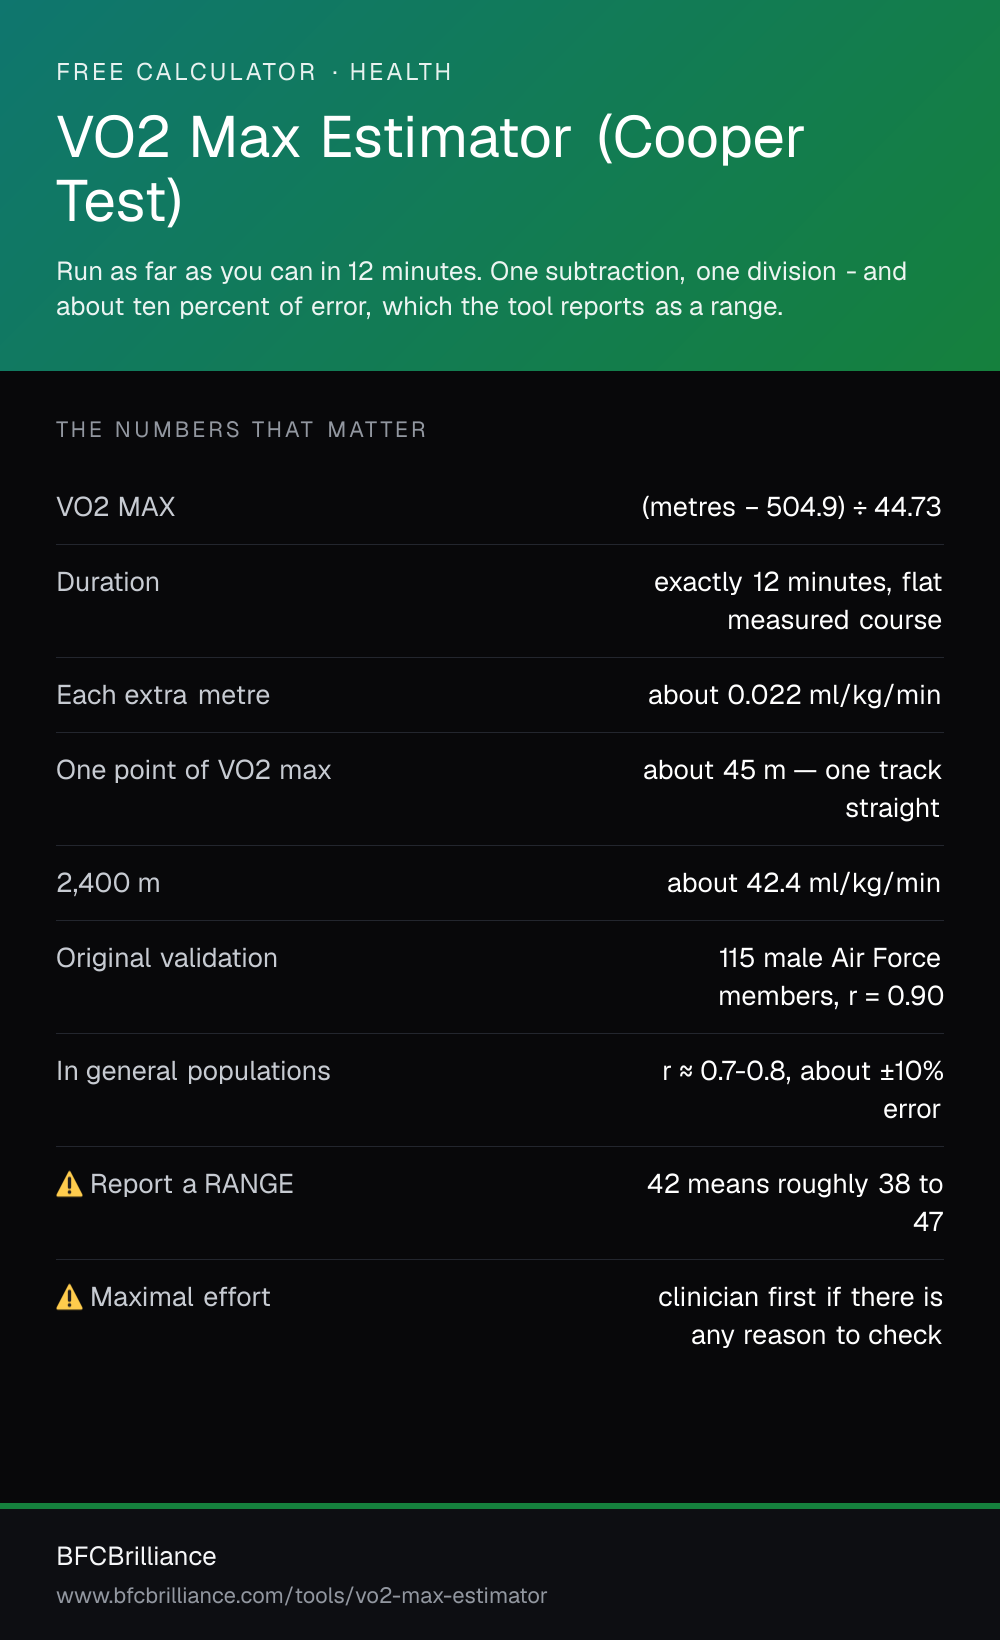Select the 'about 45 m' track value
This screenshot has width=1000, height=1640.
792,789
